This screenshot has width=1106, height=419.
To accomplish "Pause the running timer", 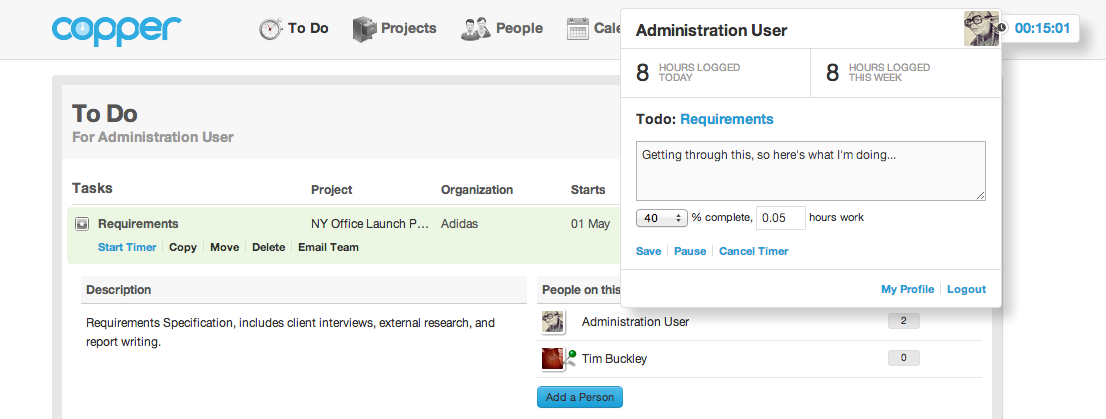I will [690, 251].
